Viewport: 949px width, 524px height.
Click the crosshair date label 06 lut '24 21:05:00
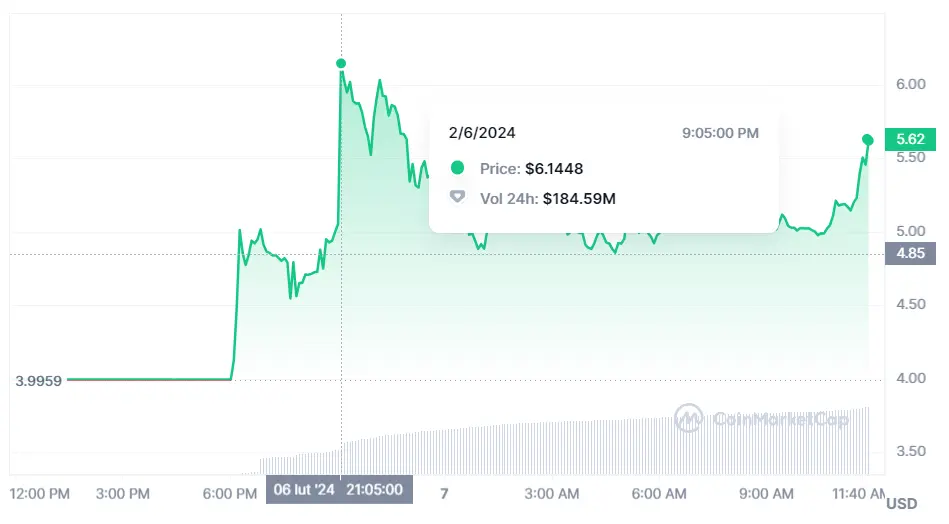click(339, 490)
